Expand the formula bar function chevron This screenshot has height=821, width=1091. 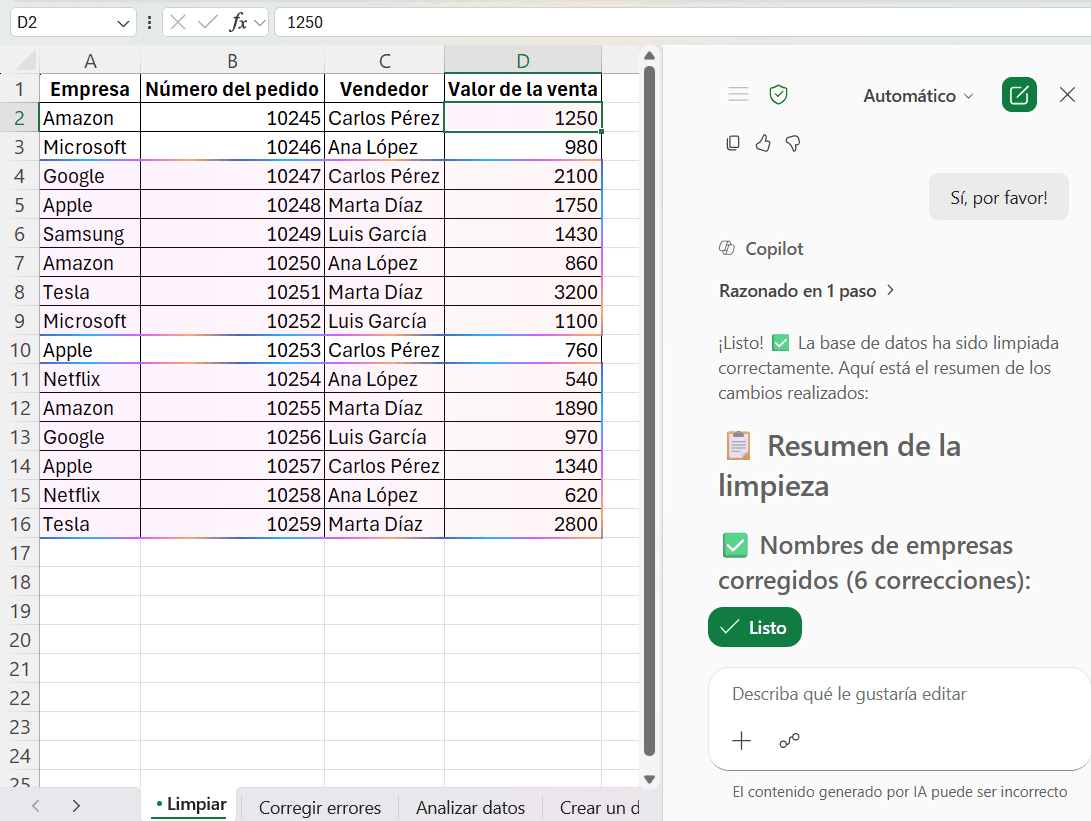pyautogui.click(x=260, y=23)
